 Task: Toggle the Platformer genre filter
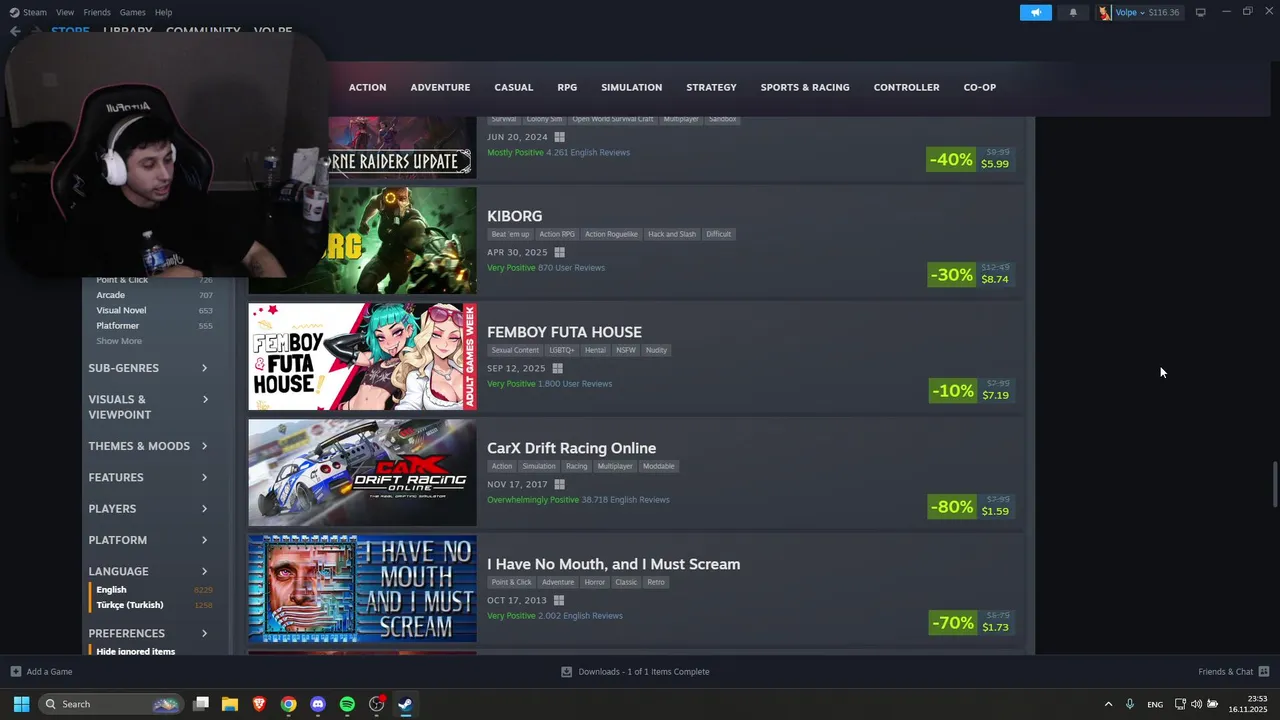(154, 326)
